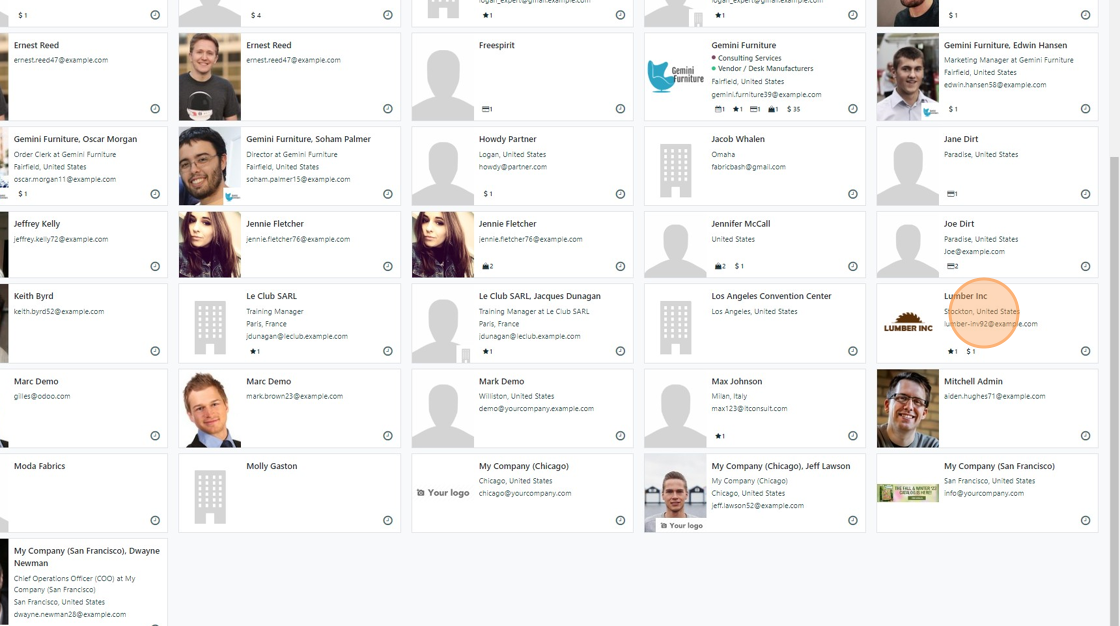The width and height of the screenshot is (1120, 626).
Task: Click email lumber-inv92@example.com
Action: [991, 324]
